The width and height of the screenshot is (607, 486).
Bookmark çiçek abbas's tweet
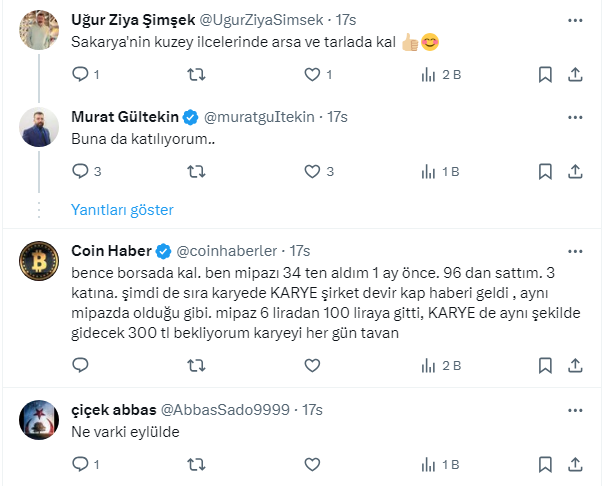(x=545, y=464)
